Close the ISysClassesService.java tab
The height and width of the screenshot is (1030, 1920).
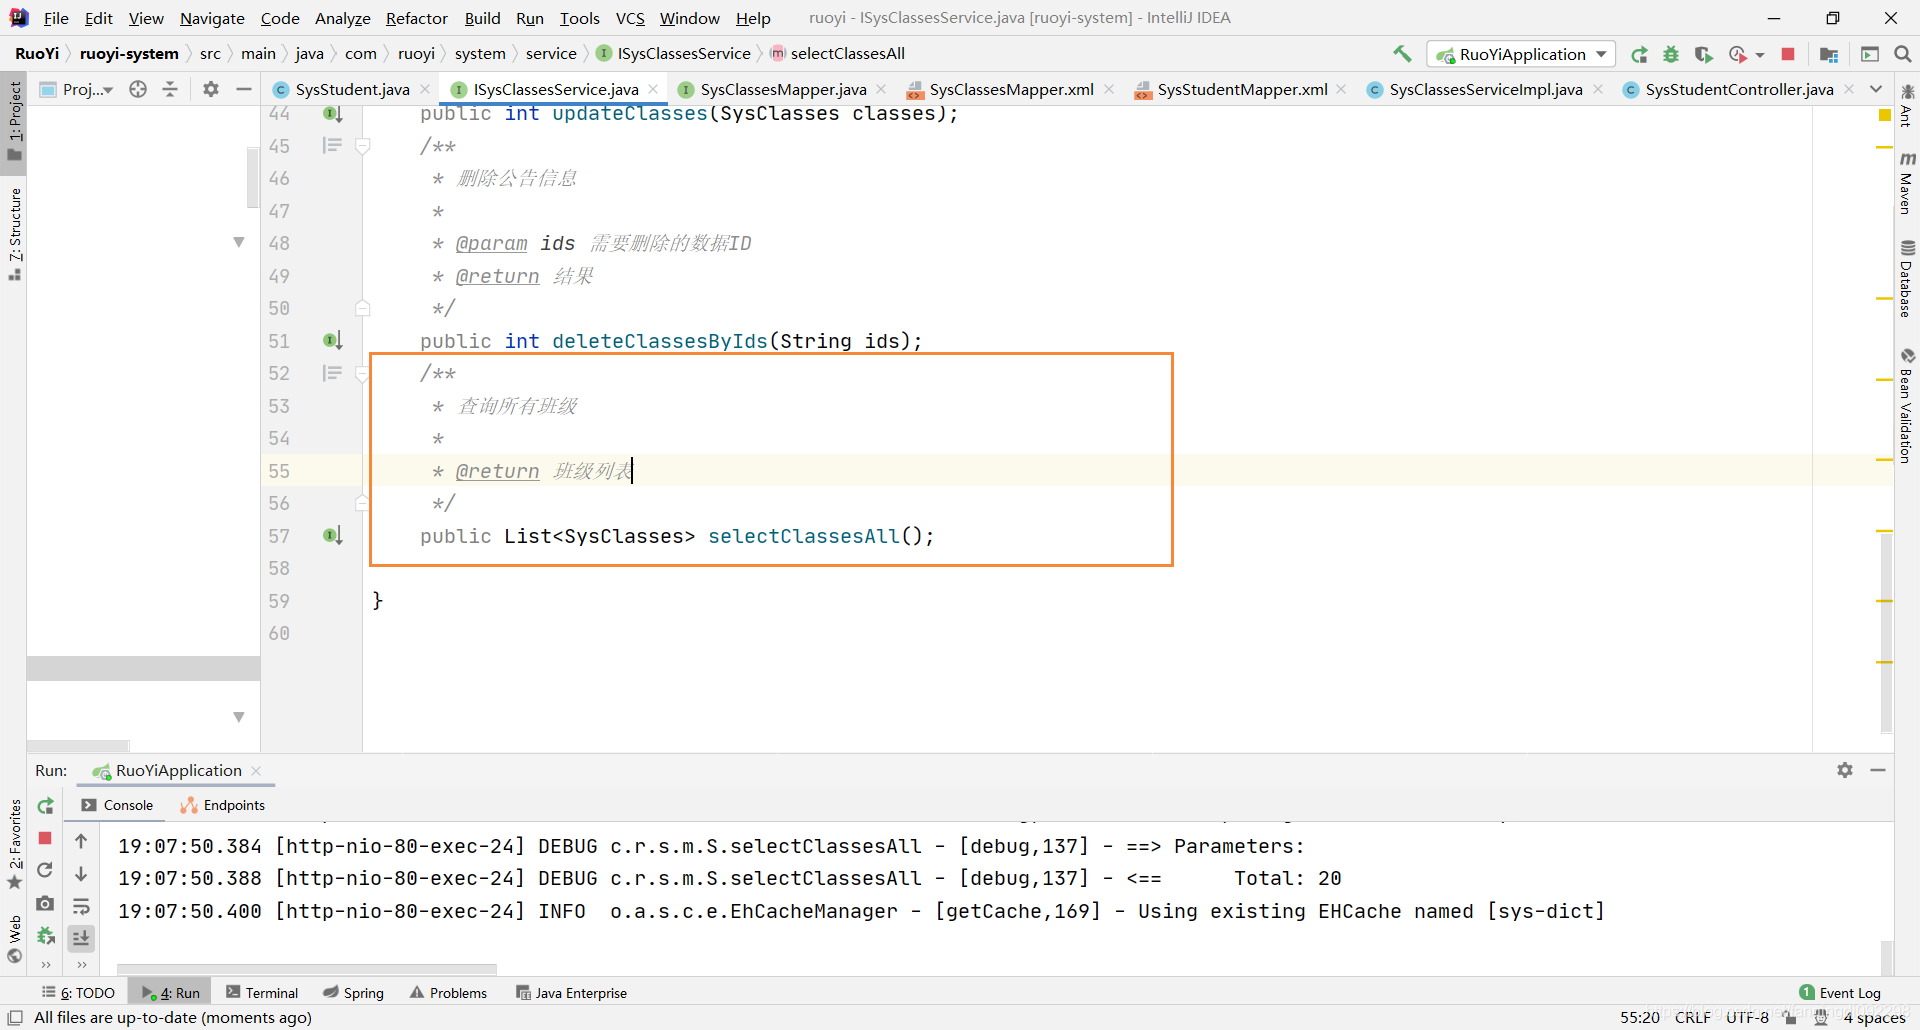click(653, 89)
